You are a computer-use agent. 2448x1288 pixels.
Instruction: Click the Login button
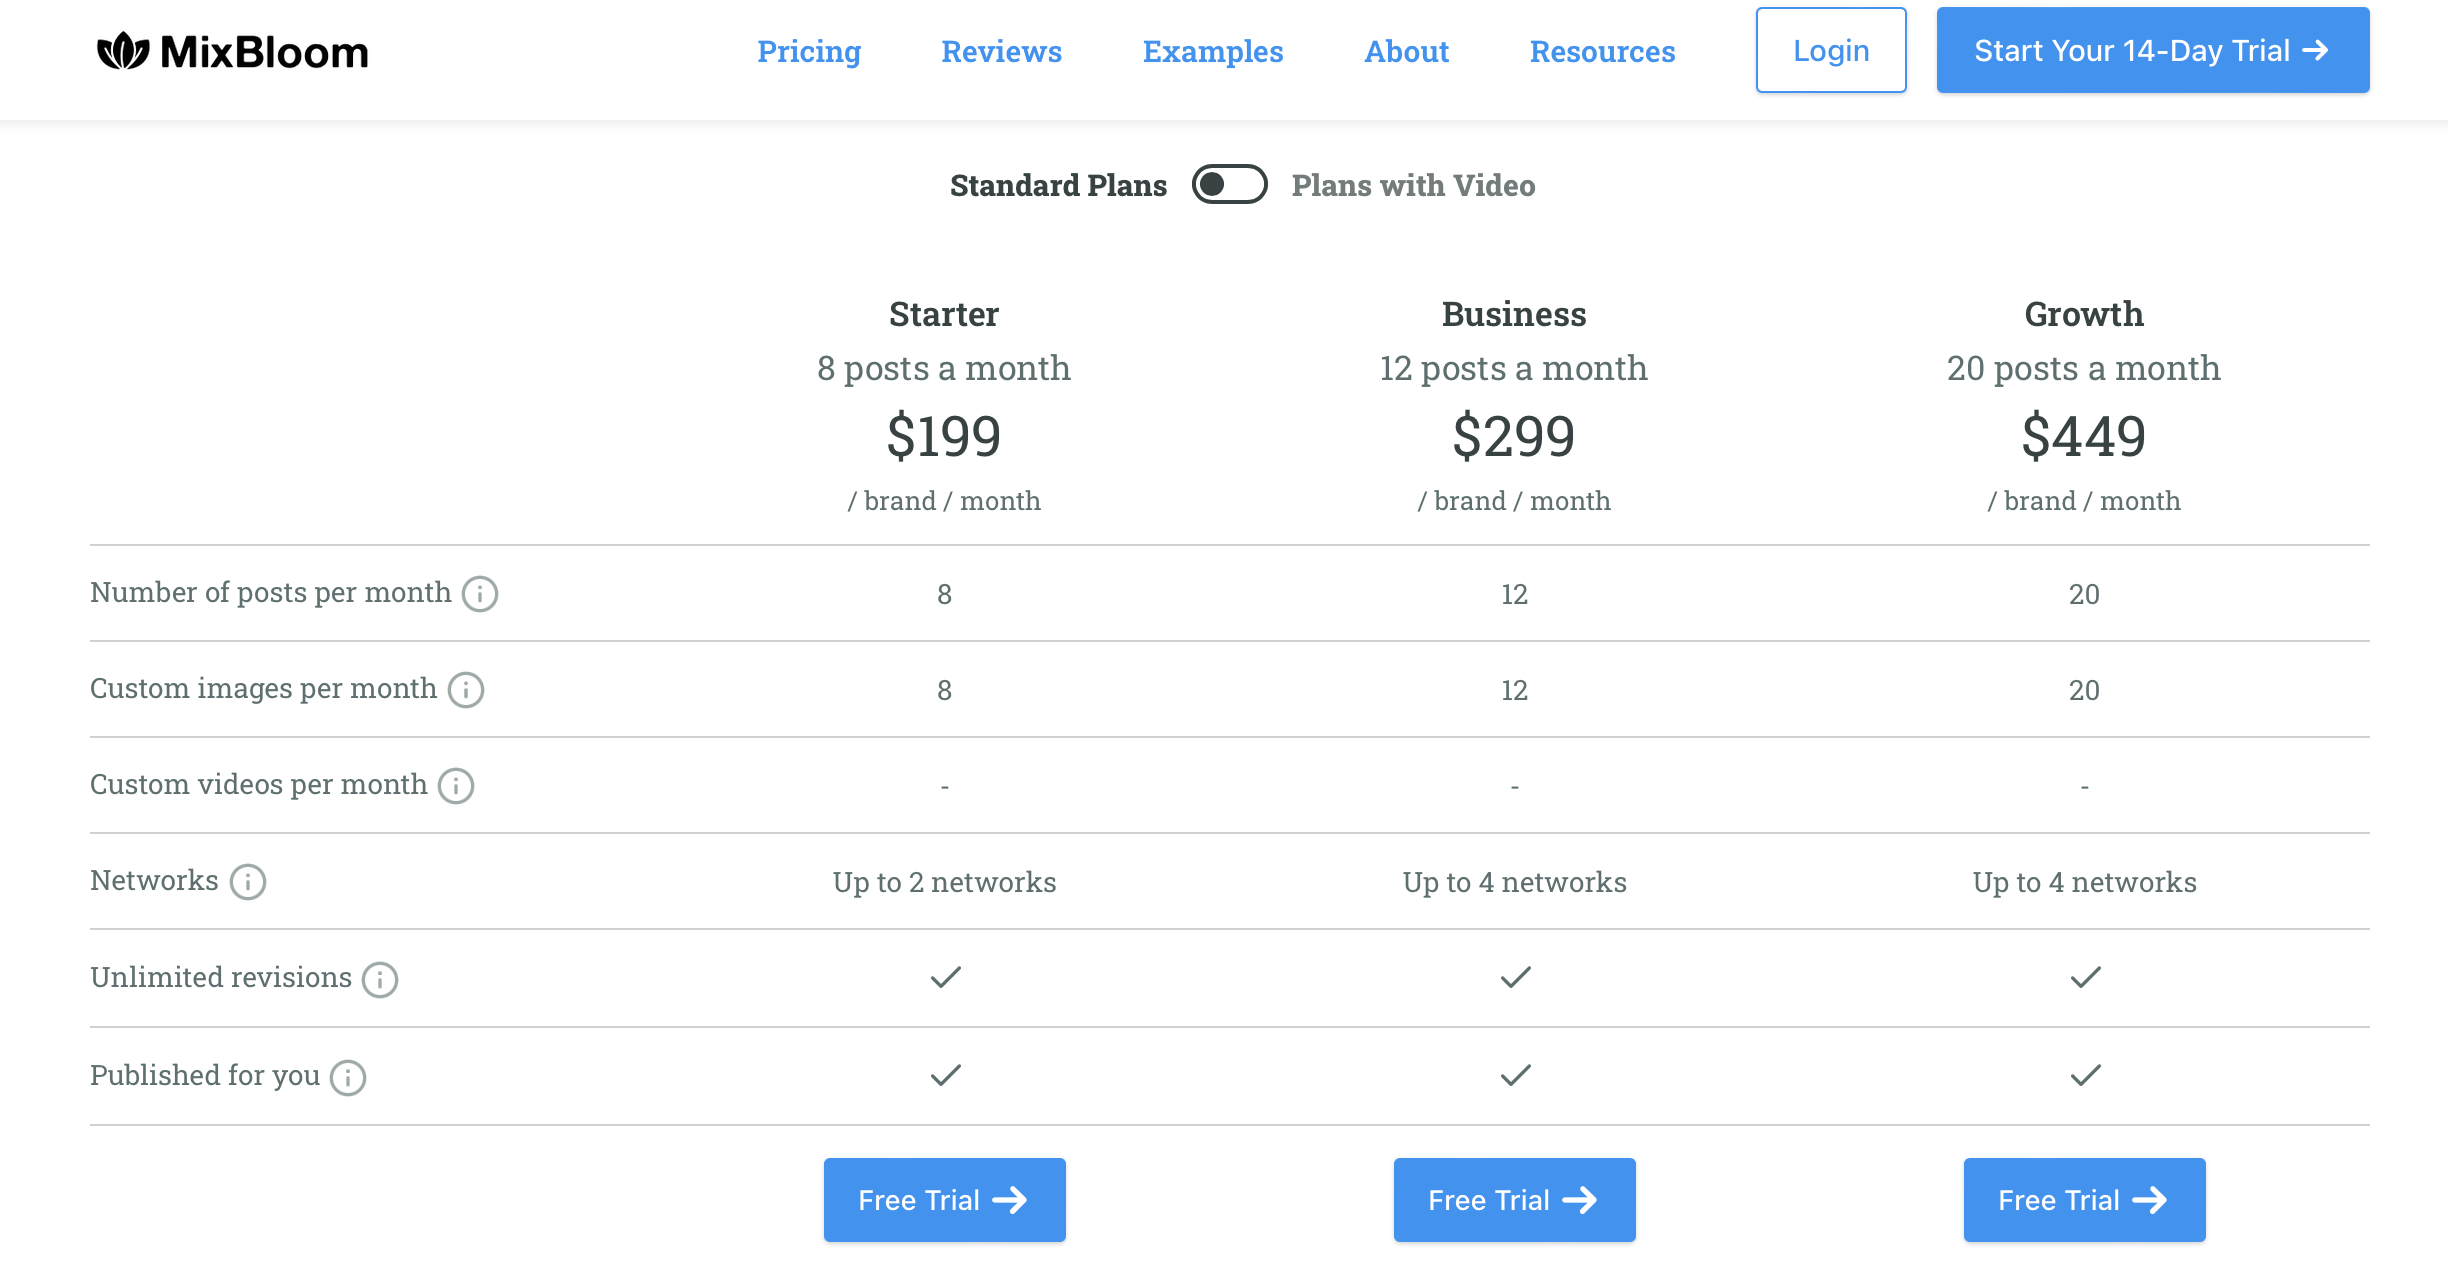click(x=1831, y=50)
